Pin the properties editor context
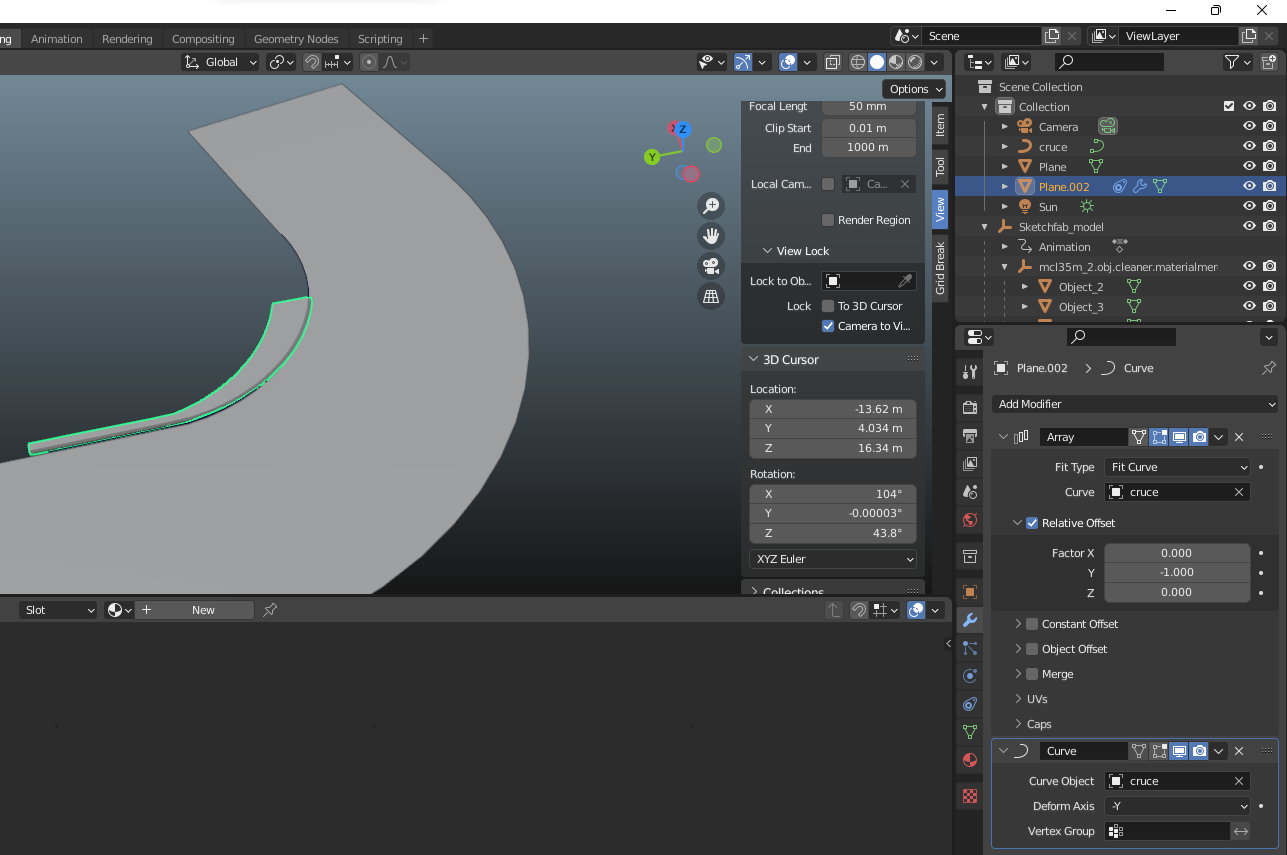This screenshot has height=855, width=1287. point(1268,368)
